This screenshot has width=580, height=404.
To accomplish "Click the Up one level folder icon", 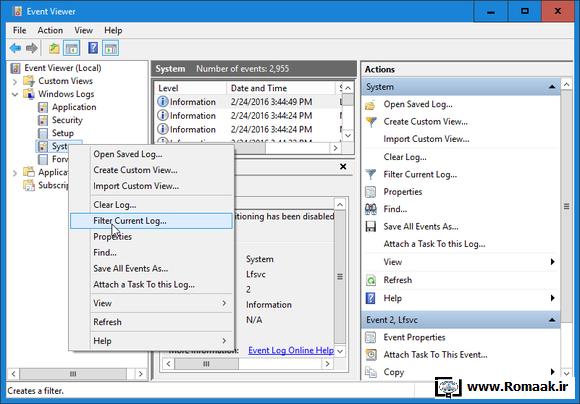I will [54, 48].
